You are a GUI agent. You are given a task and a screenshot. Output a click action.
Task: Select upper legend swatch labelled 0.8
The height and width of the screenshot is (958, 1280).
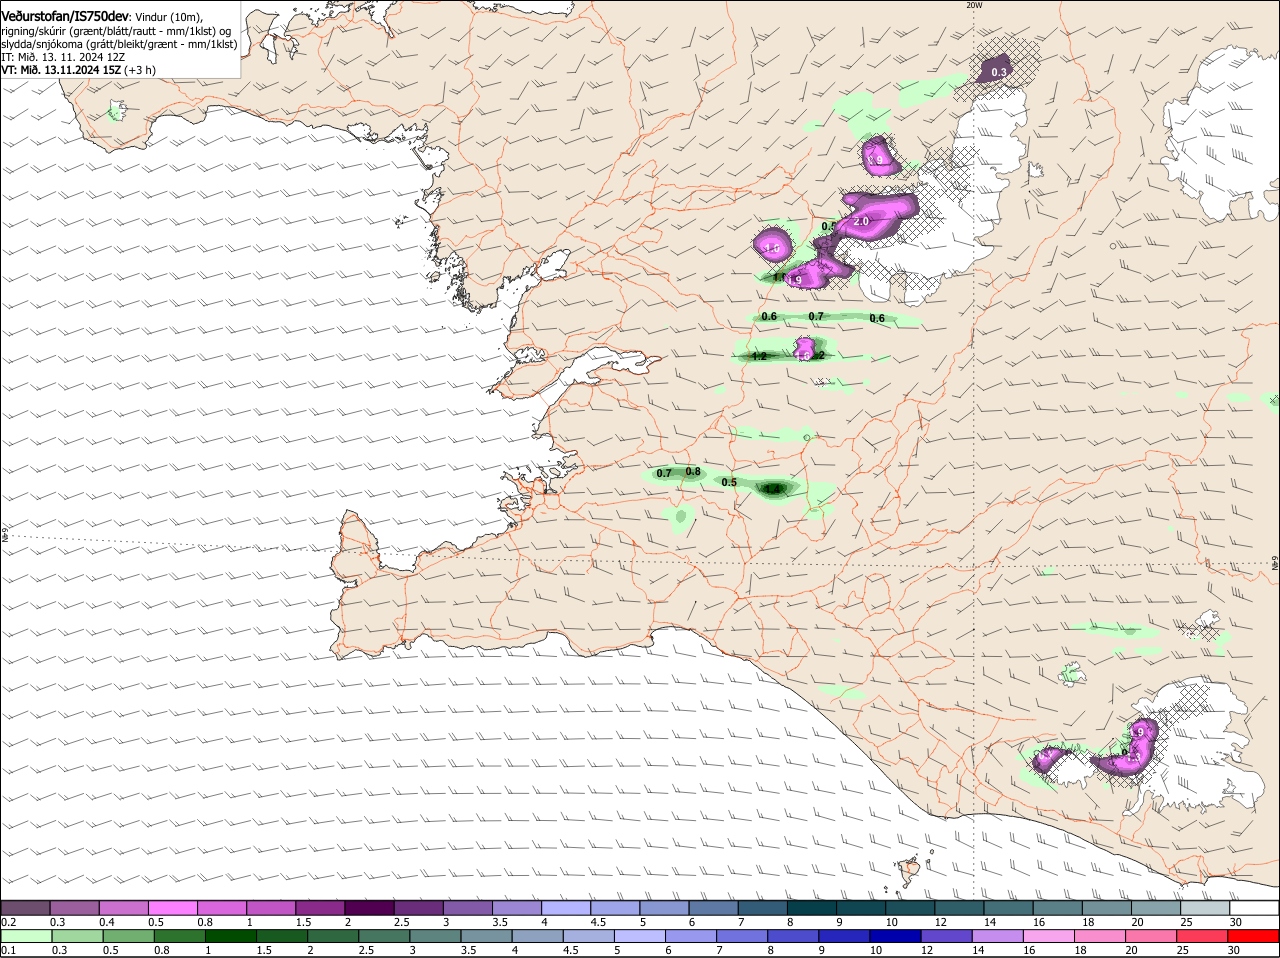[x=222, y=907]
